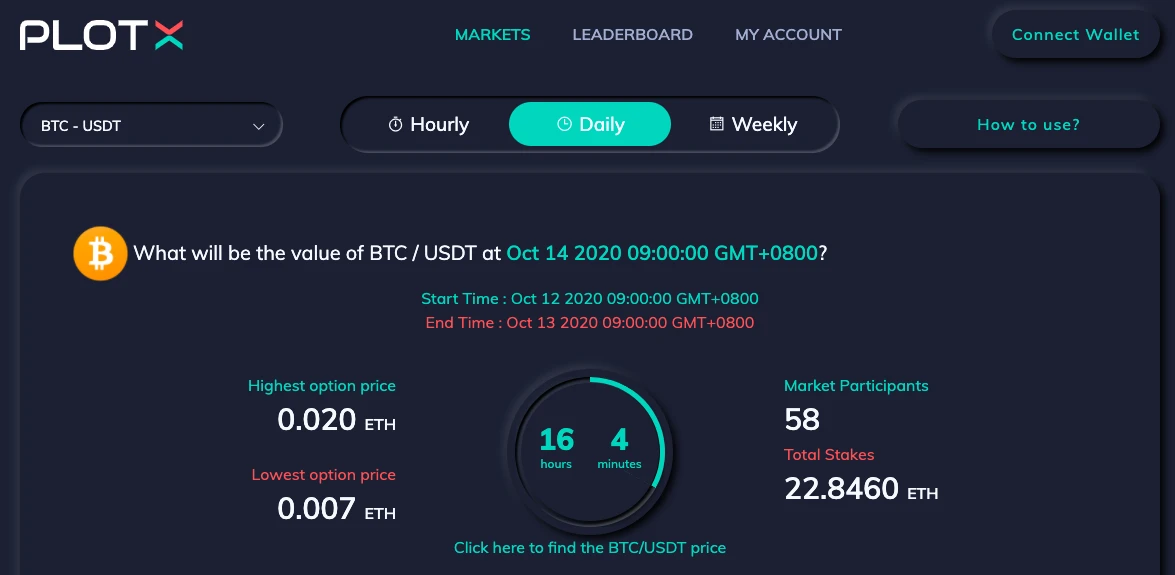Screen dimensions: 1175x575
Task: Switch to the Daily timeframe
Action: click(590, 125)
